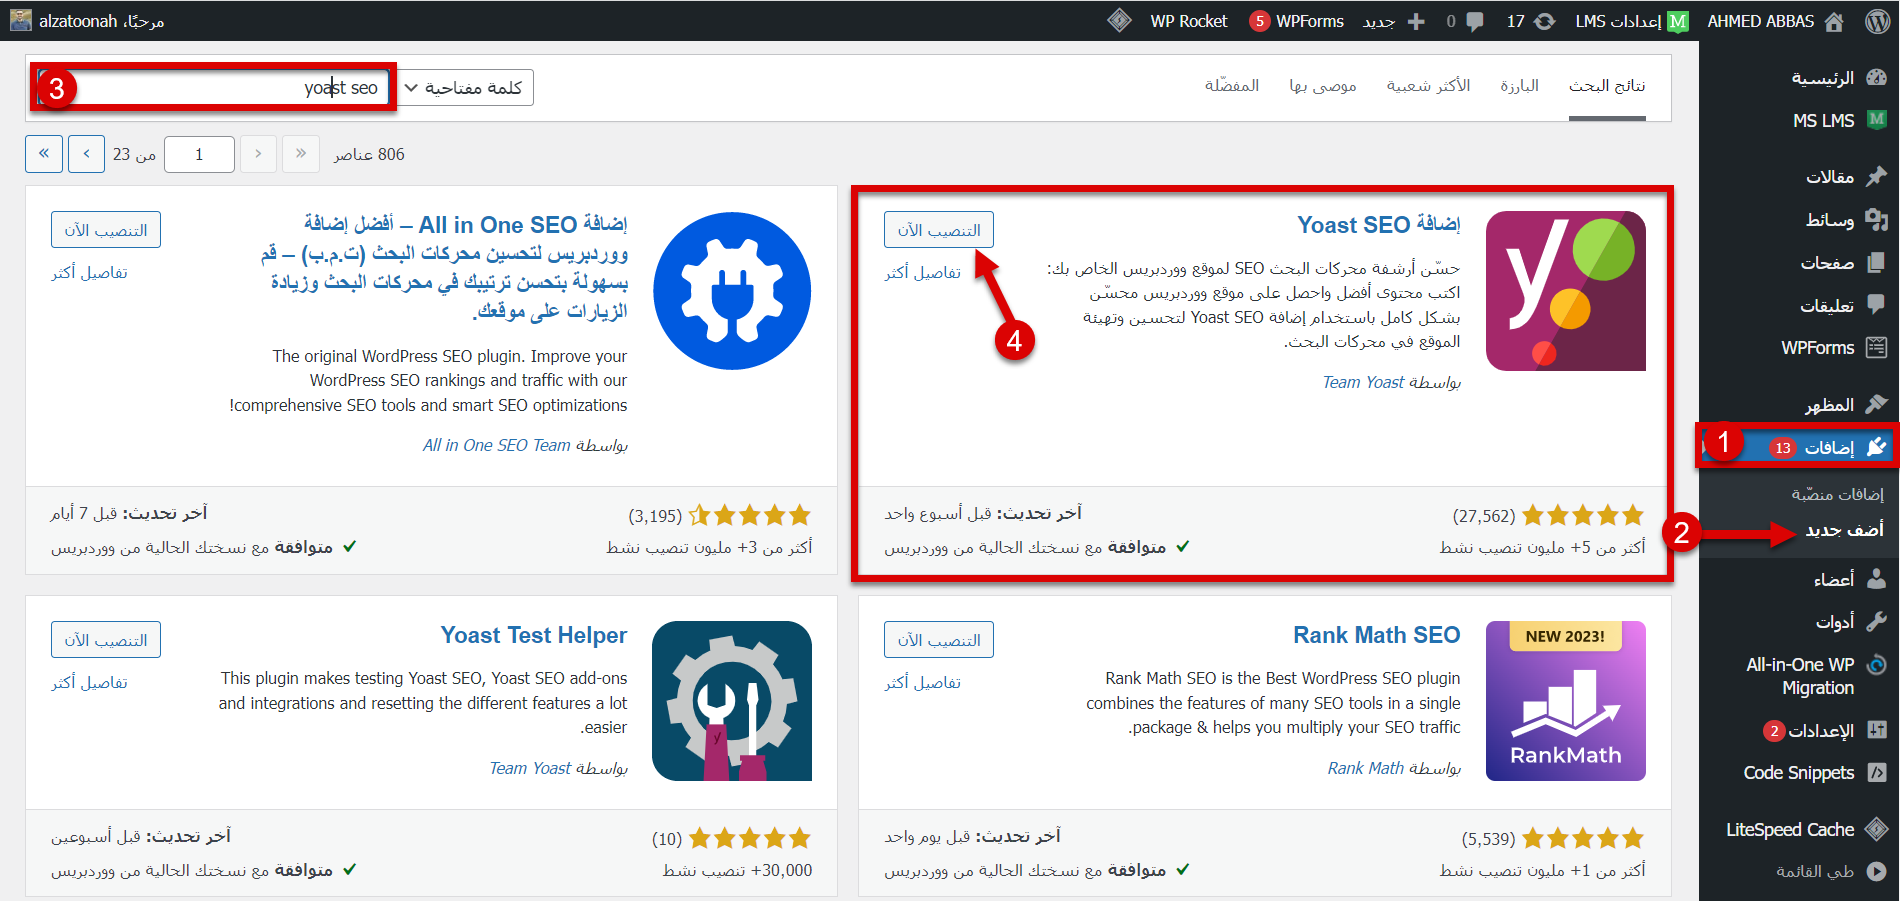This screenshot has width=1900, height=901.
Task: Click the LiteSpeed diamond icon in admin bar
Action: click(x=1119, y=20)
